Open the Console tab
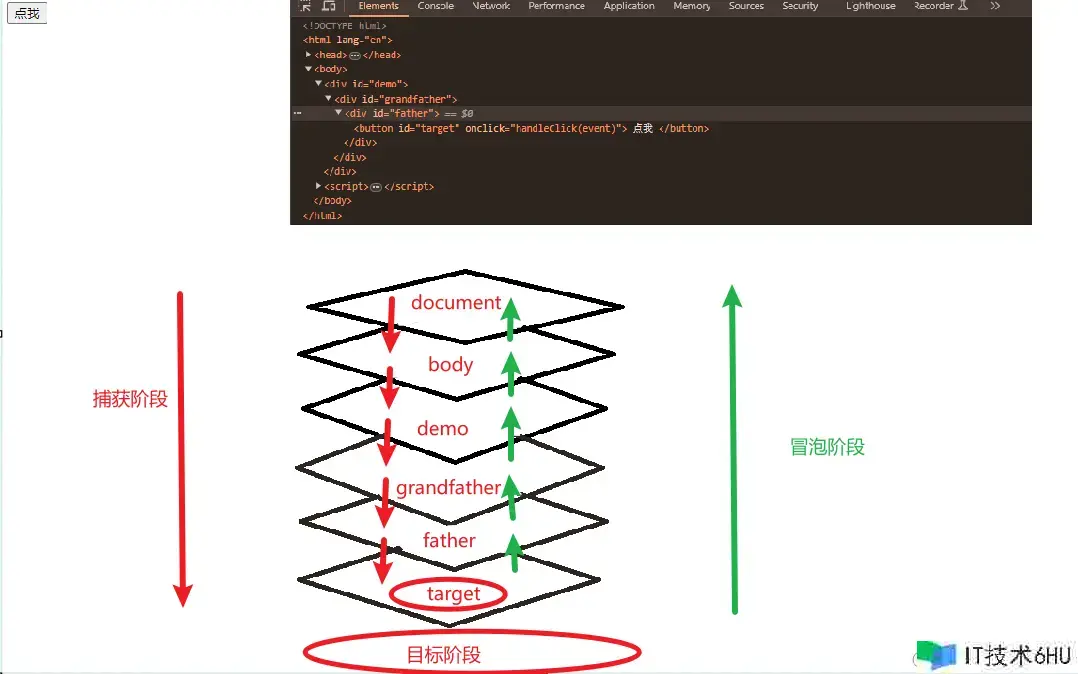Viewport: 1078px width, 674px height. point(436,6)
